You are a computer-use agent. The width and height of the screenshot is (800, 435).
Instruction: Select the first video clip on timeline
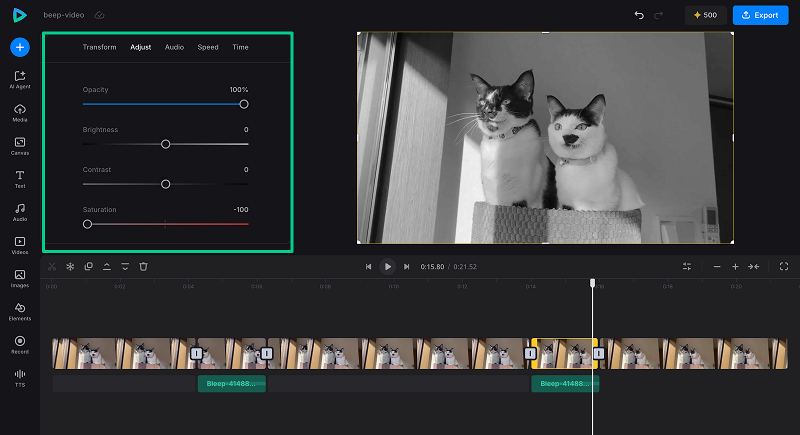123,353
